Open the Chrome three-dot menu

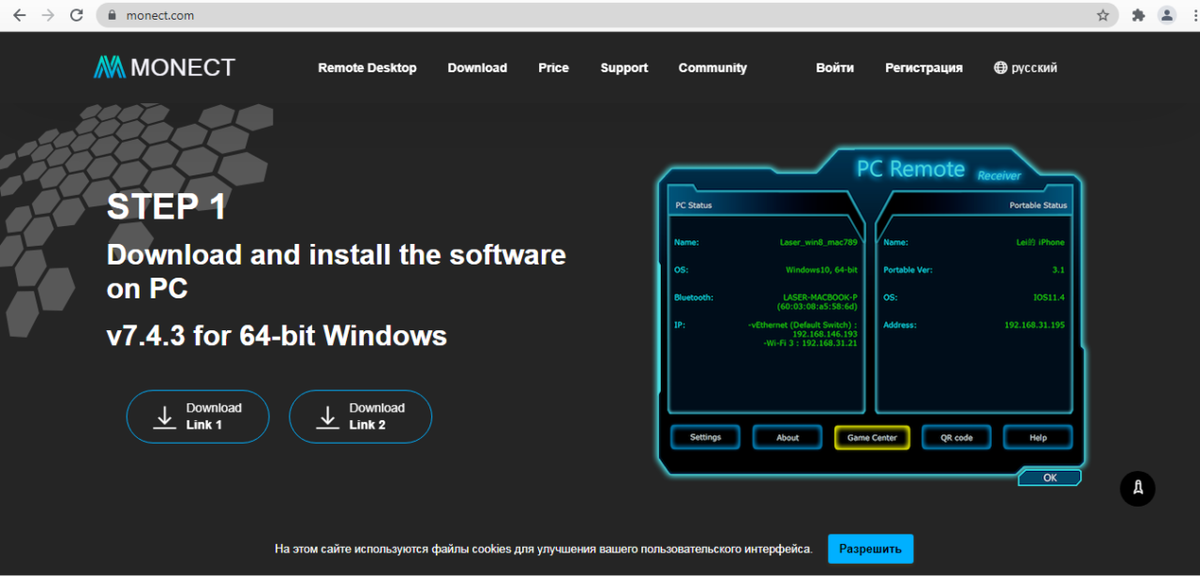tap(1193, 16)
